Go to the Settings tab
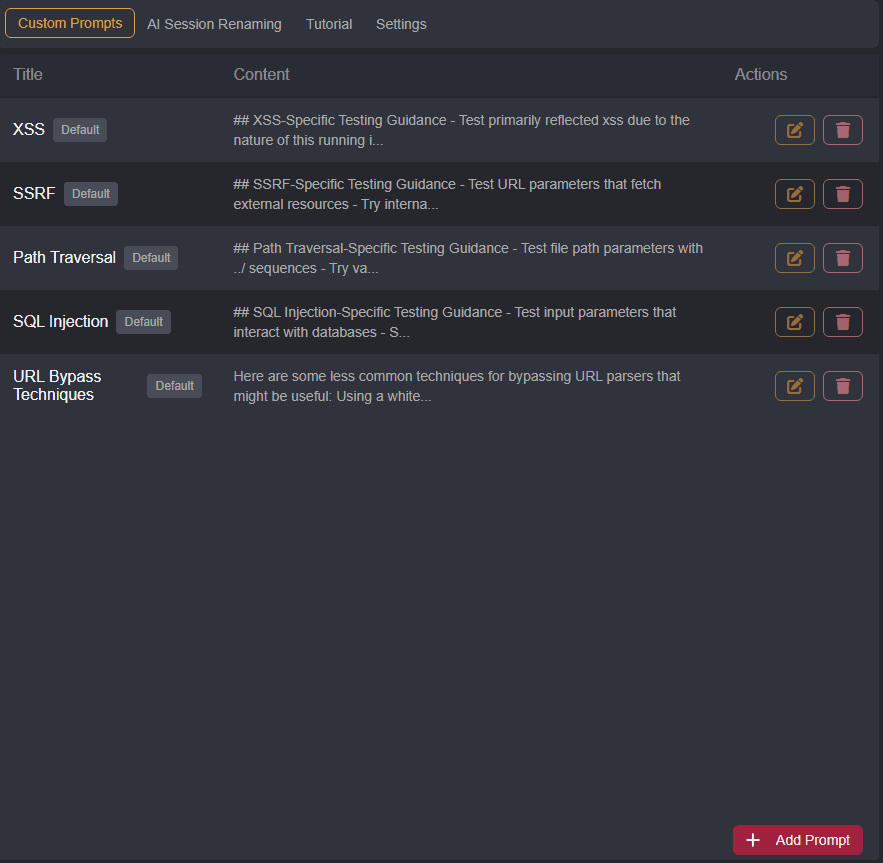 [400, 23]
